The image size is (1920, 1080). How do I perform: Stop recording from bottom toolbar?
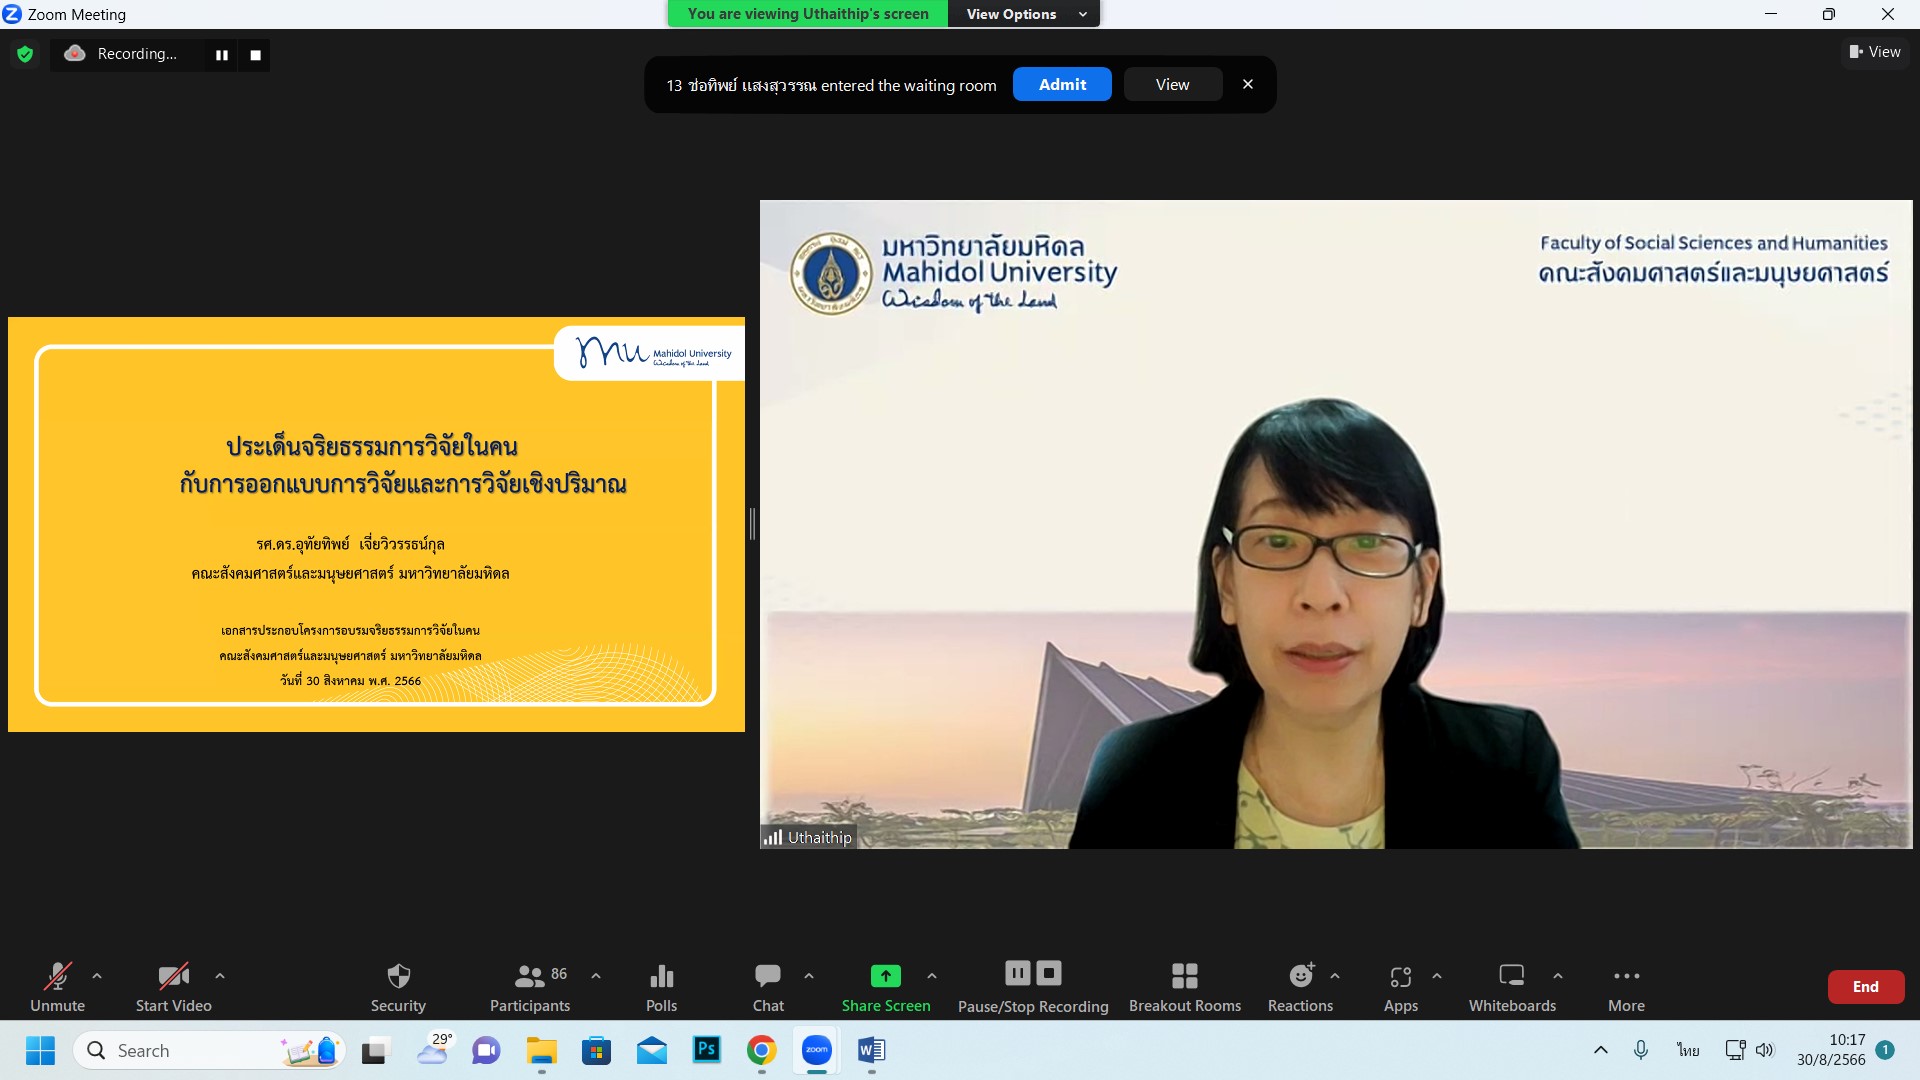(x=1049, y=973)
